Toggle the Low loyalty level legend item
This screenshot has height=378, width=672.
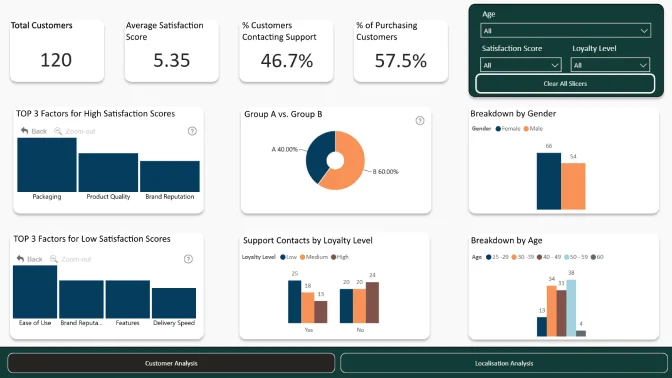[288, 257]
